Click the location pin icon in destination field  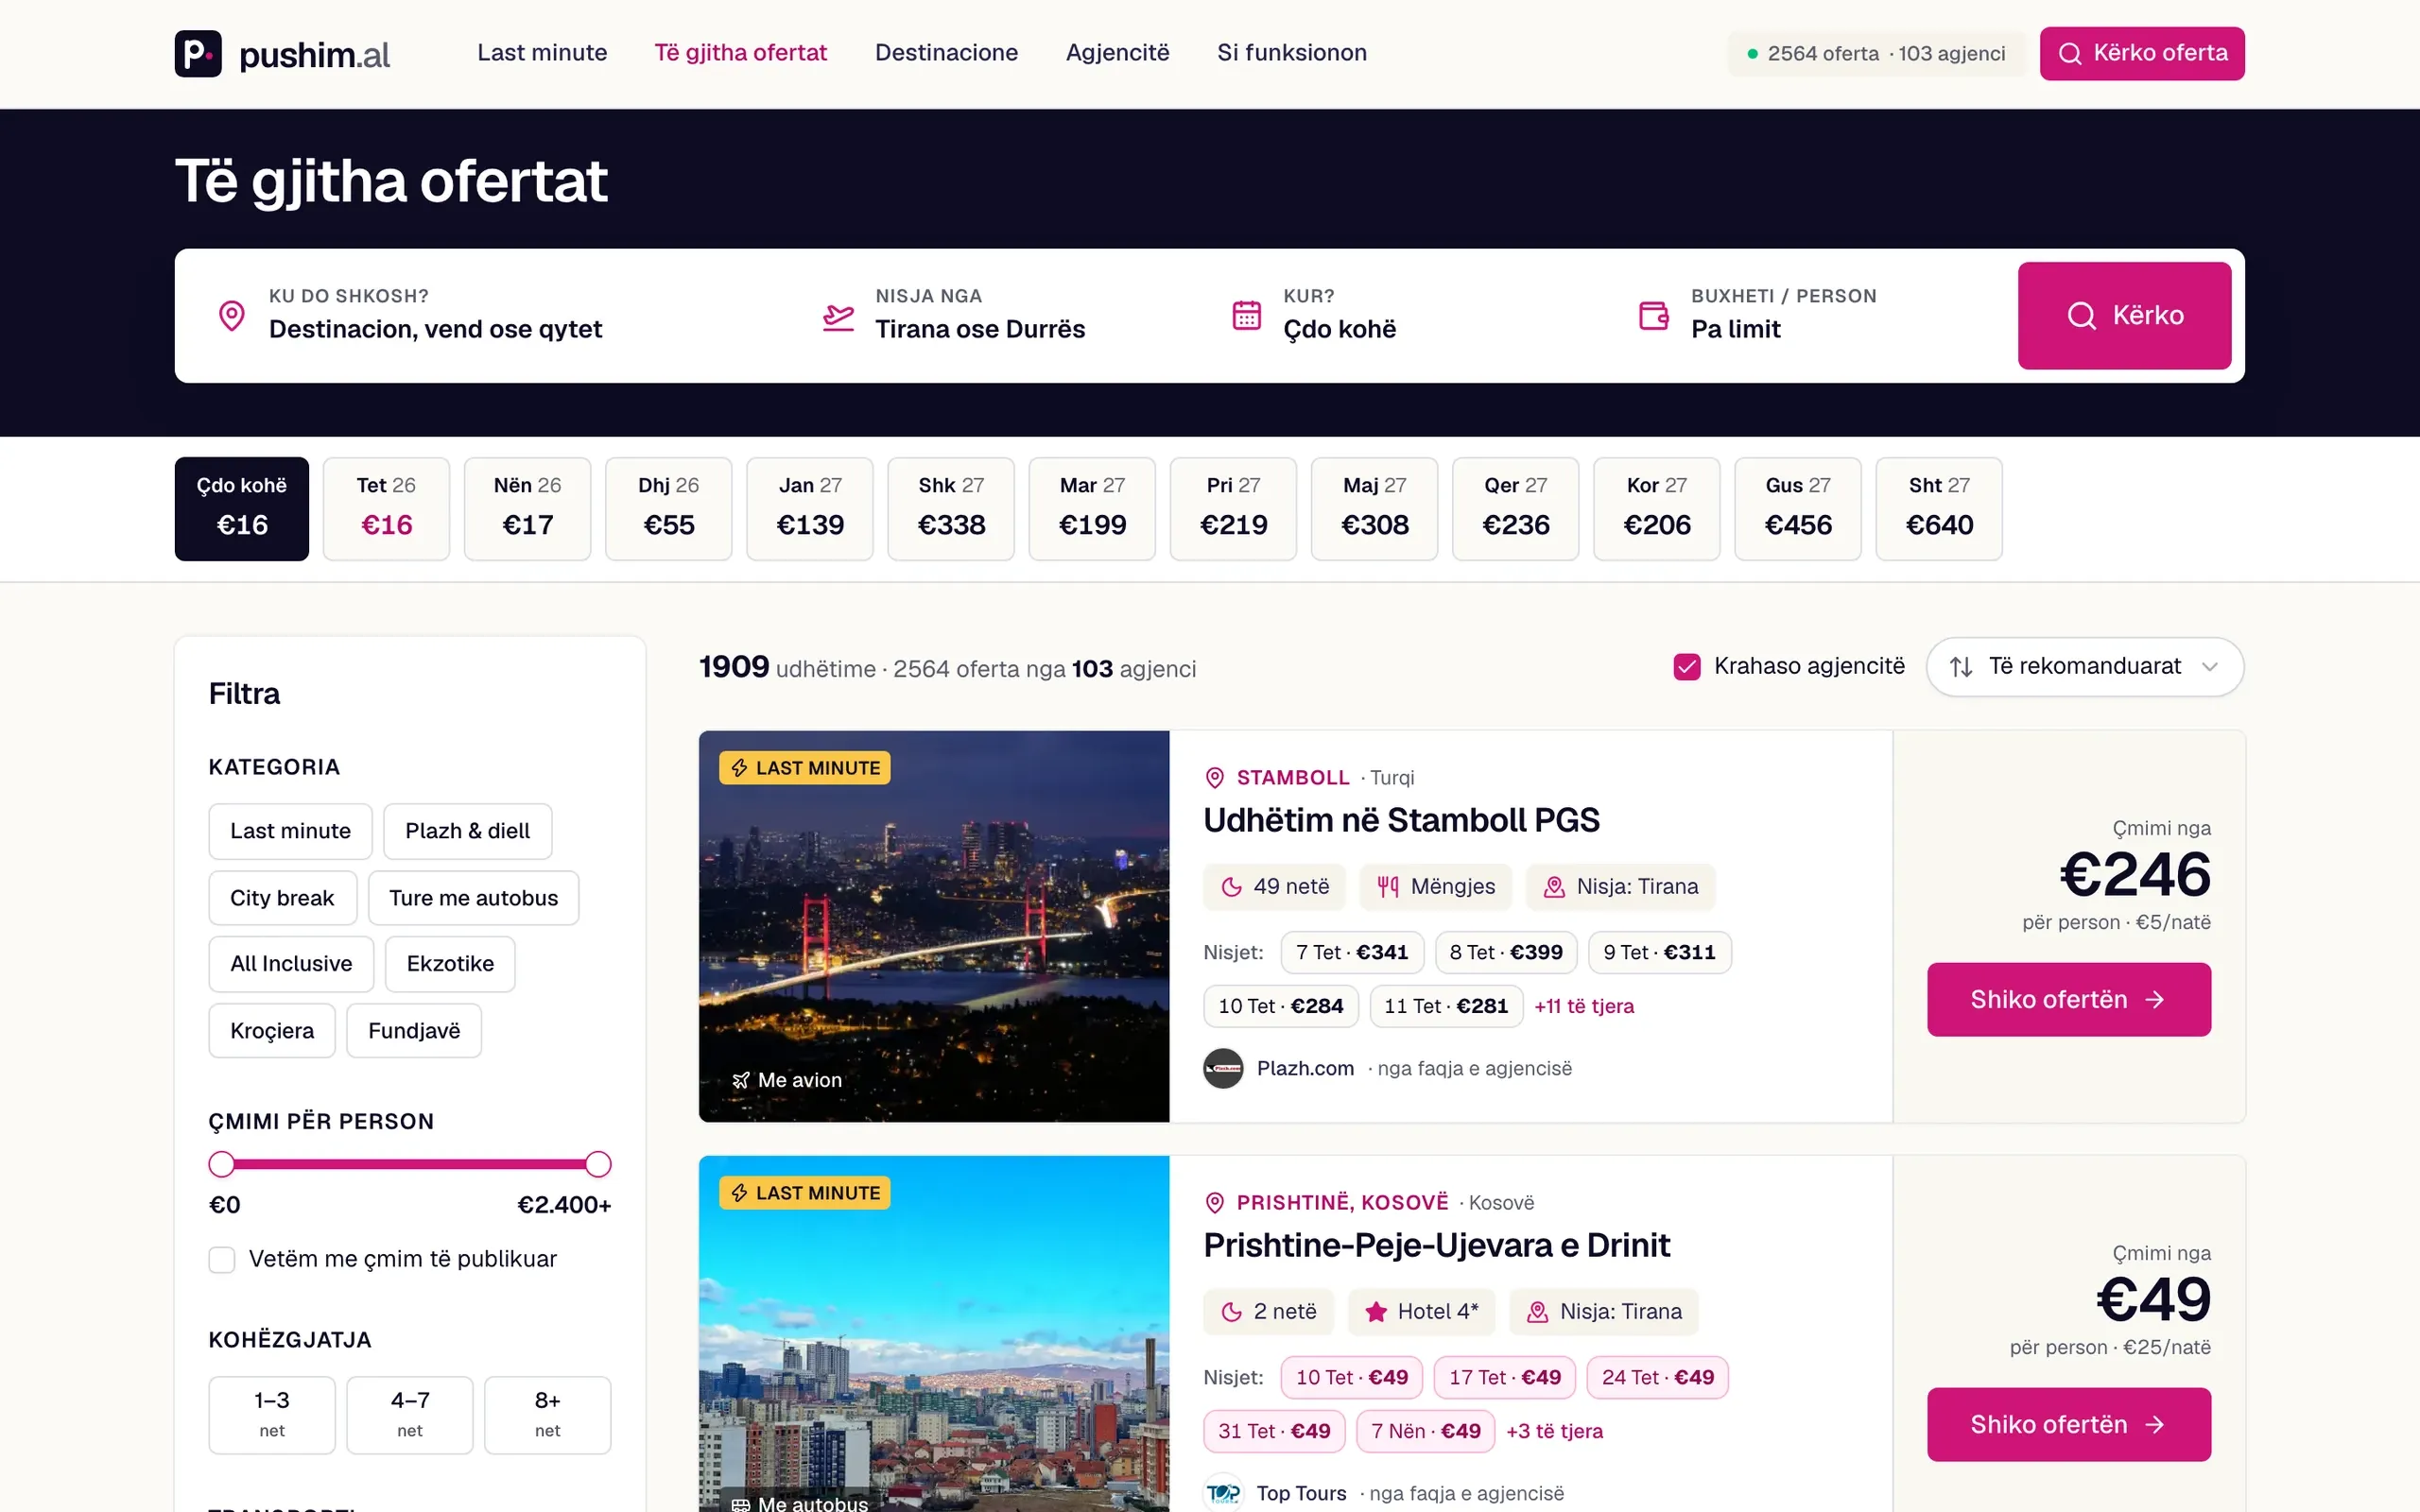point(232,316)
